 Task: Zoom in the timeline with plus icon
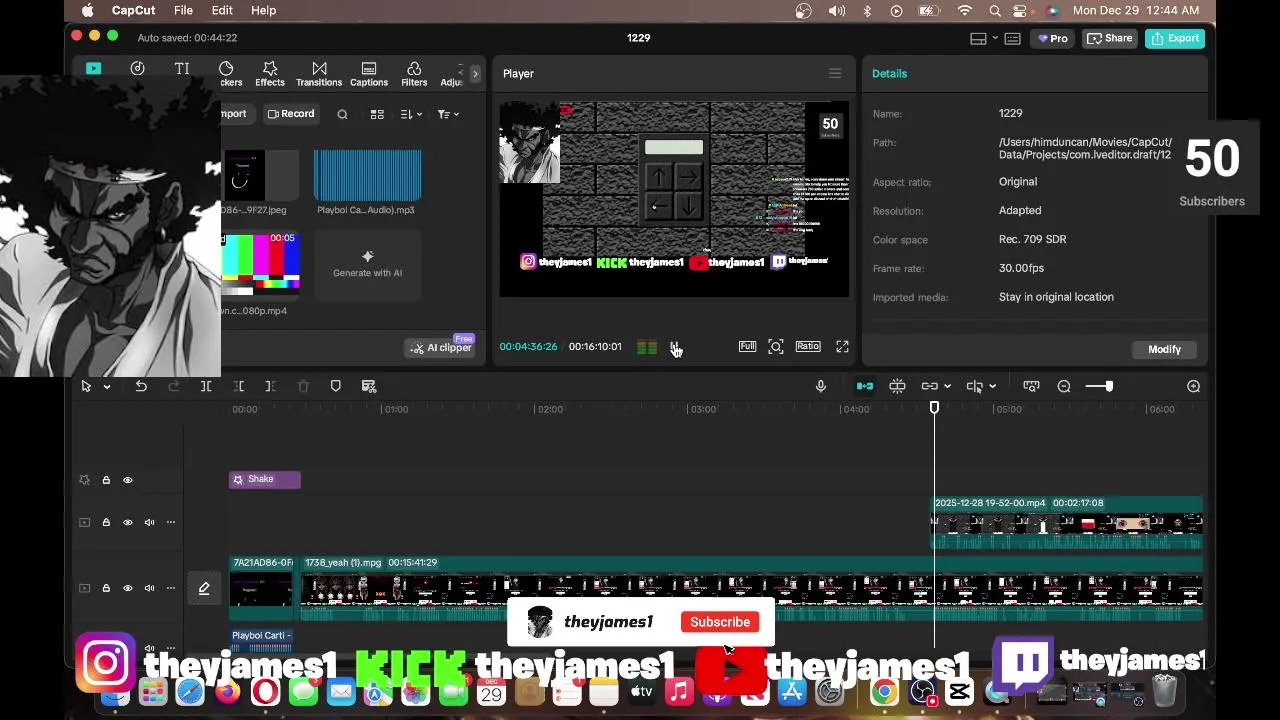pos(1193,386)
